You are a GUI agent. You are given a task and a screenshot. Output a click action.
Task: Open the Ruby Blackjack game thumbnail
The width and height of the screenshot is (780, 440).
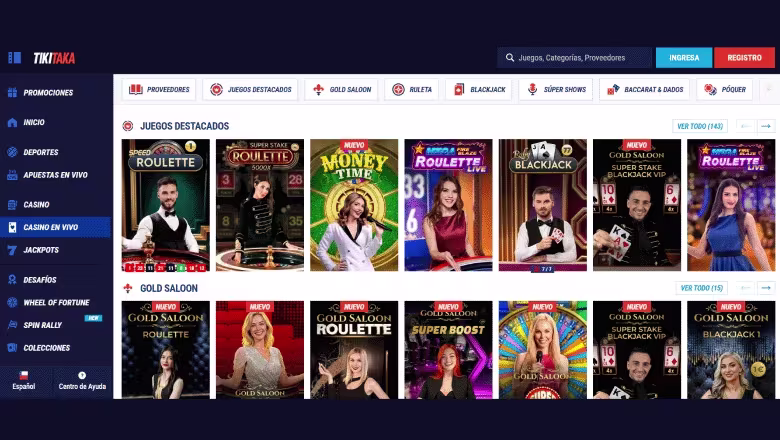click(543, 205)
